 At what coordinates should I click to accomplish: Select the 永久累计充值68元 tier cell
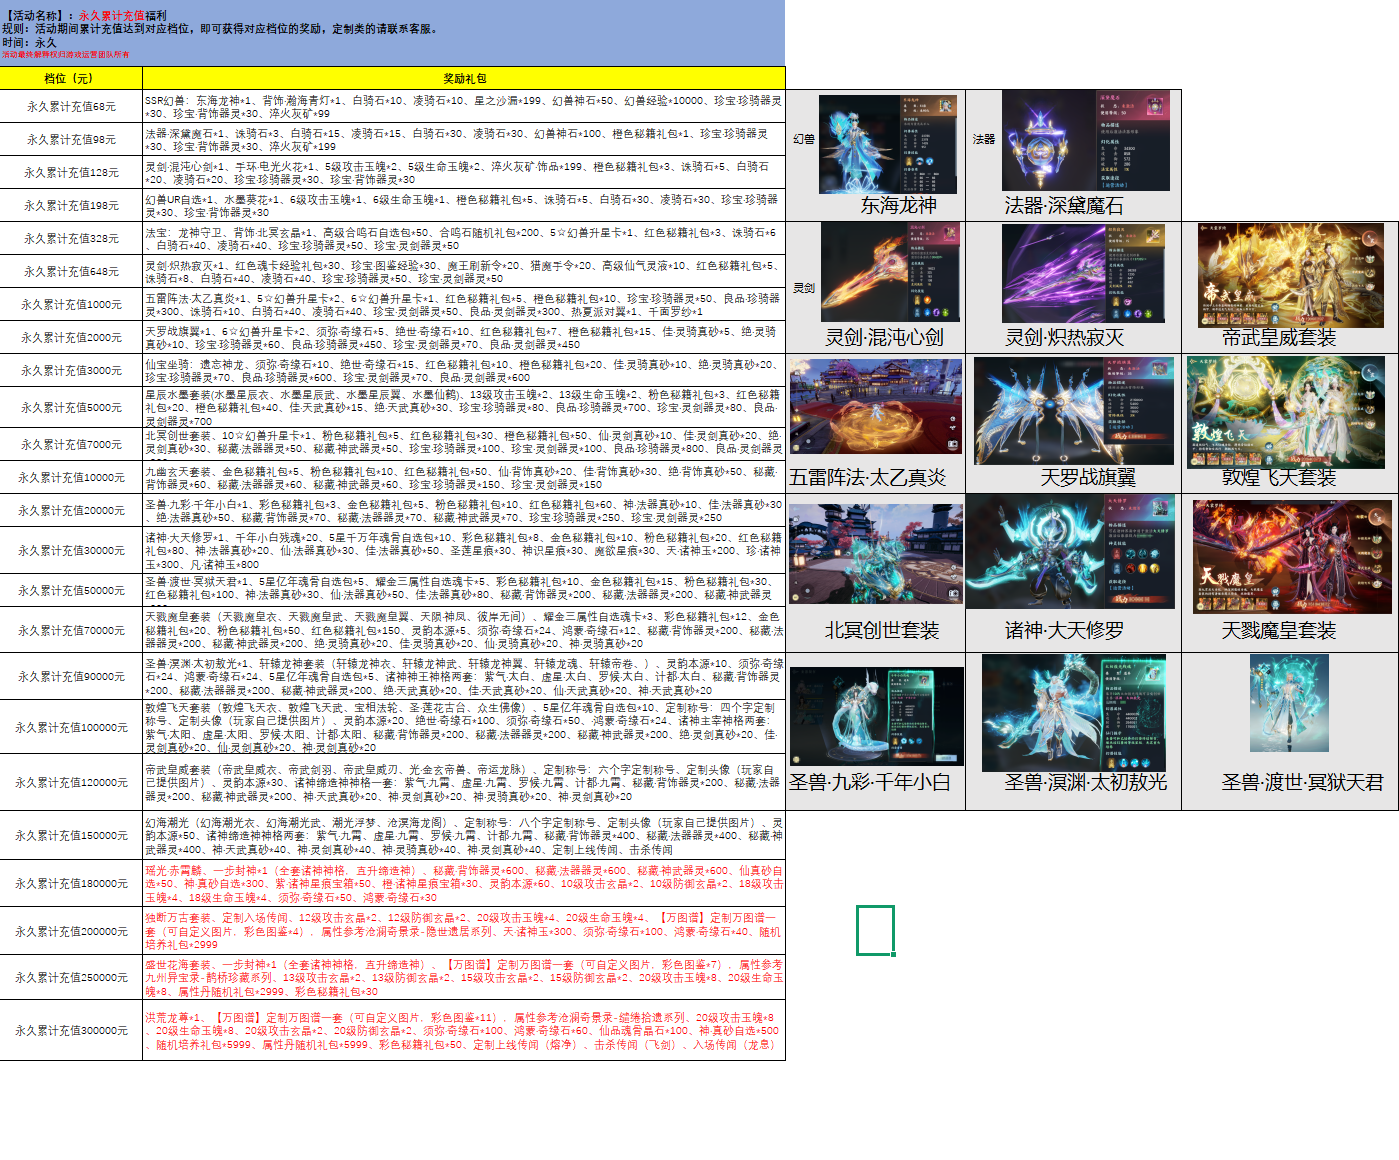[71, 106]
